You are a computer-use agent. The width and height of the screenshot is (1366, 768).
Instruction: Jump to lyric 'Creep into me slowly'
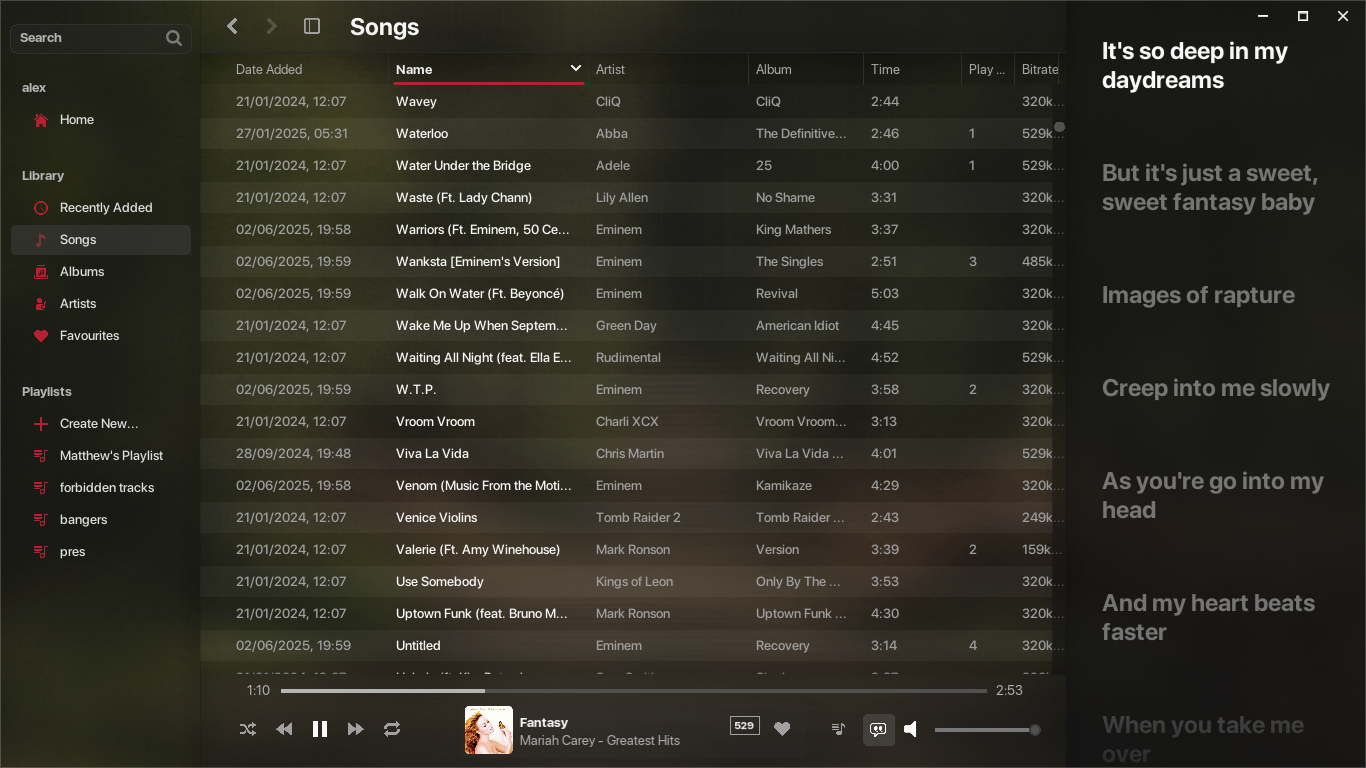pos(1216,389)
